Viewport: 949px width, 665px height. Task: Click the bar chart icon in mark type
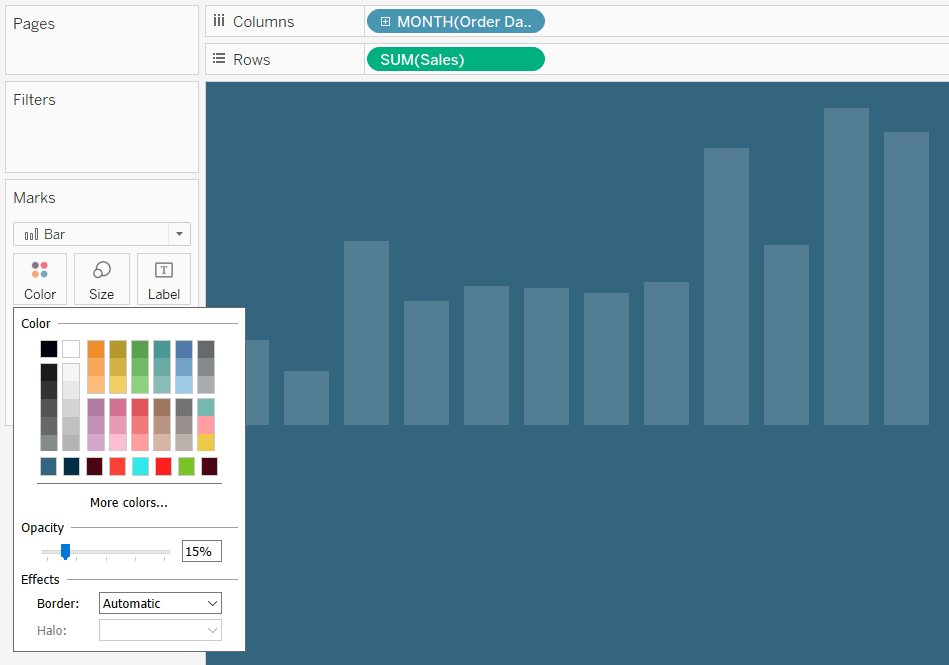point(31,234)
